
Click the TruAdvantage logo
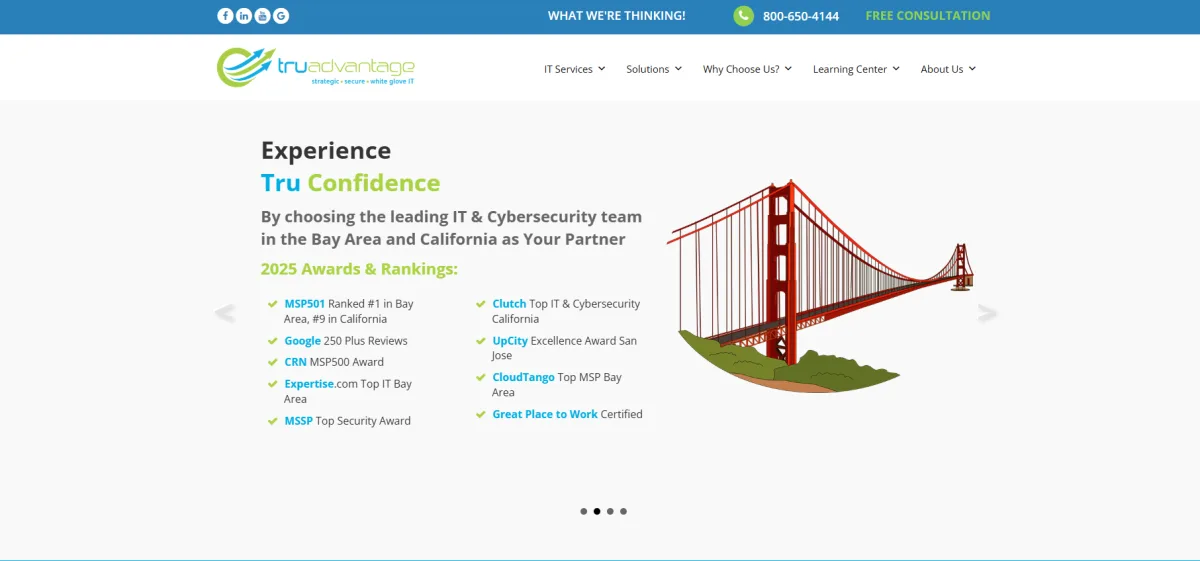point(316,67)
